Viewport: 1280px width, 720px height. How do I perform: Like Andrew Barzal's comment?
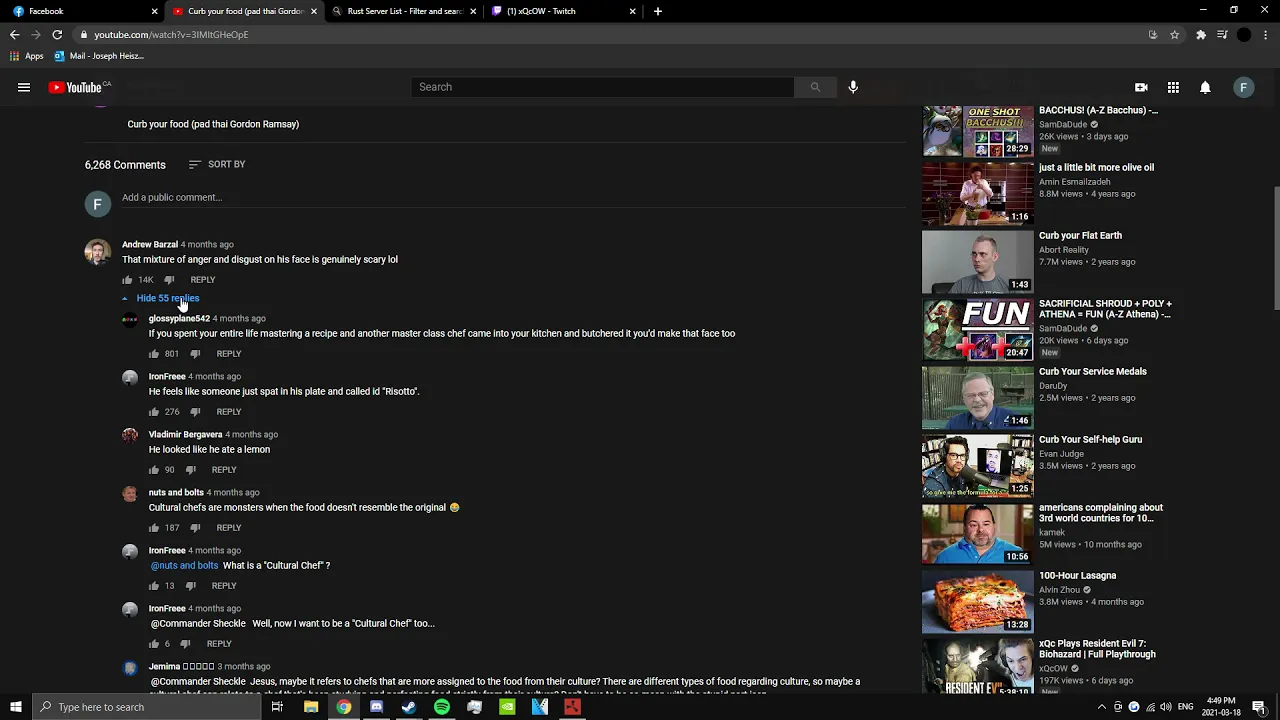point(128,280)
